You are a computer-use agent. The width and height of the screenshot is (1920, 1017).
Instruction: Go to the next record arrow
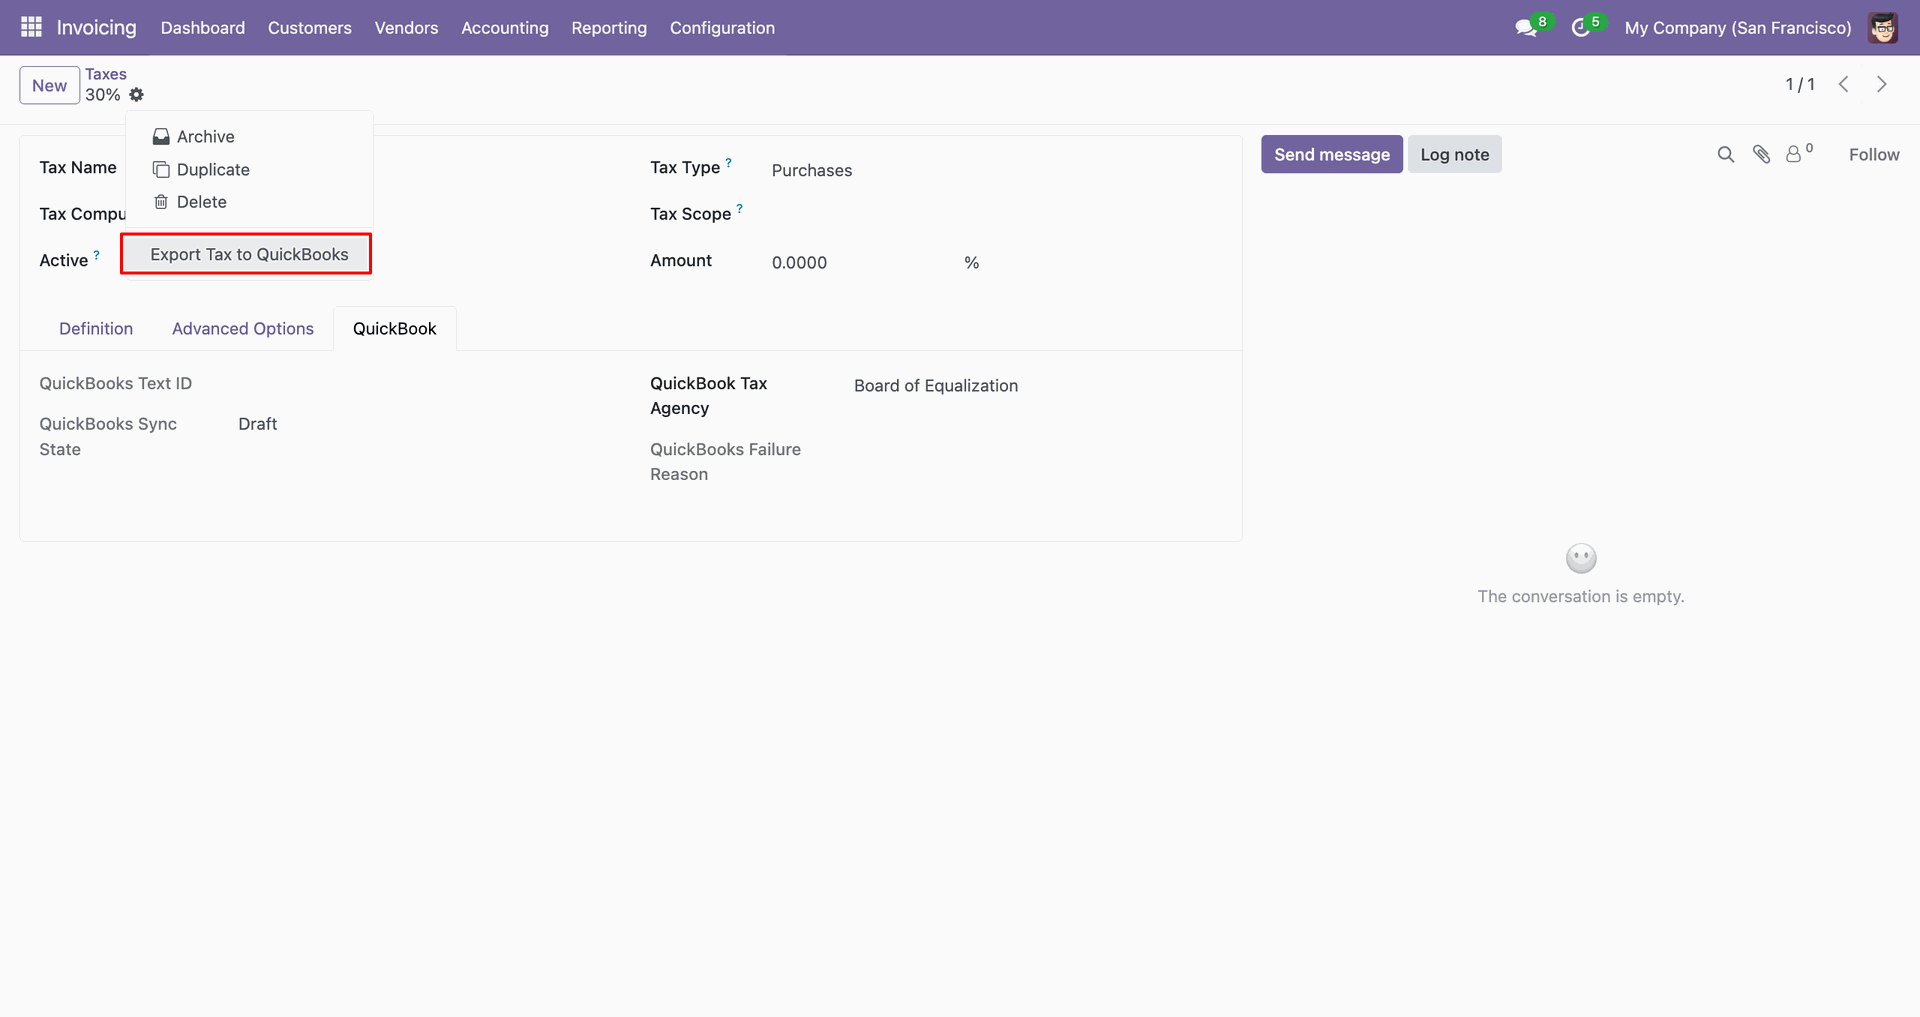pyautogui.click(x=1882, y=85)
